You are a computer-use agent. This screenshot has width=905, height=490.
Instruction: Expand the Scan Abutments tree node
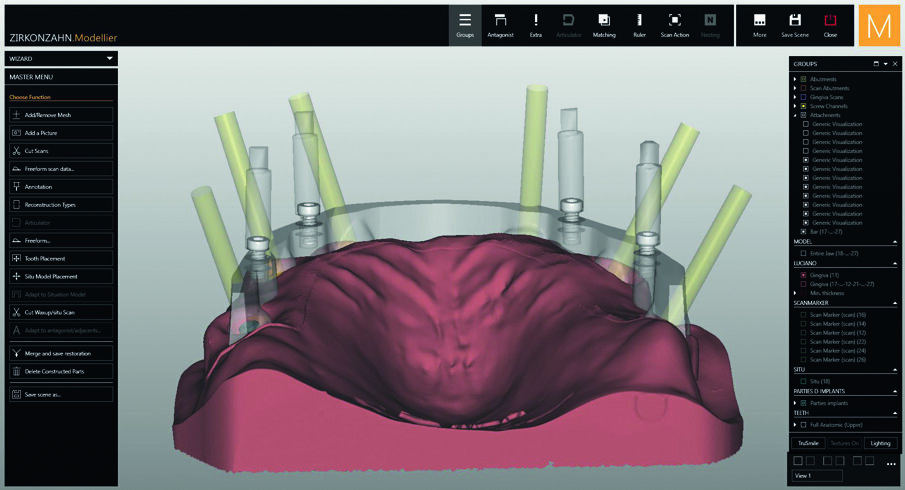click(x=795, y=88)
